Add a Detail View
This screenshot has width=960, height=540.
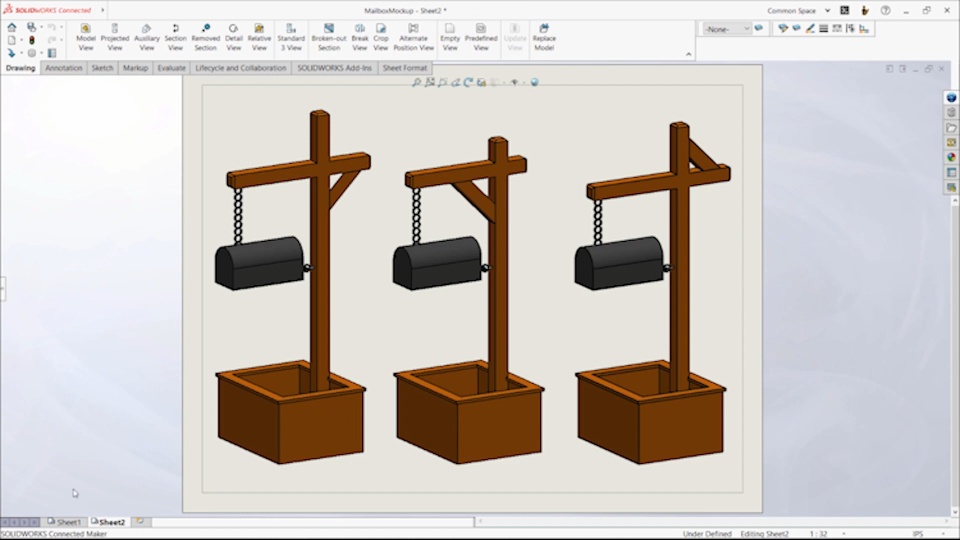point(233,37)
